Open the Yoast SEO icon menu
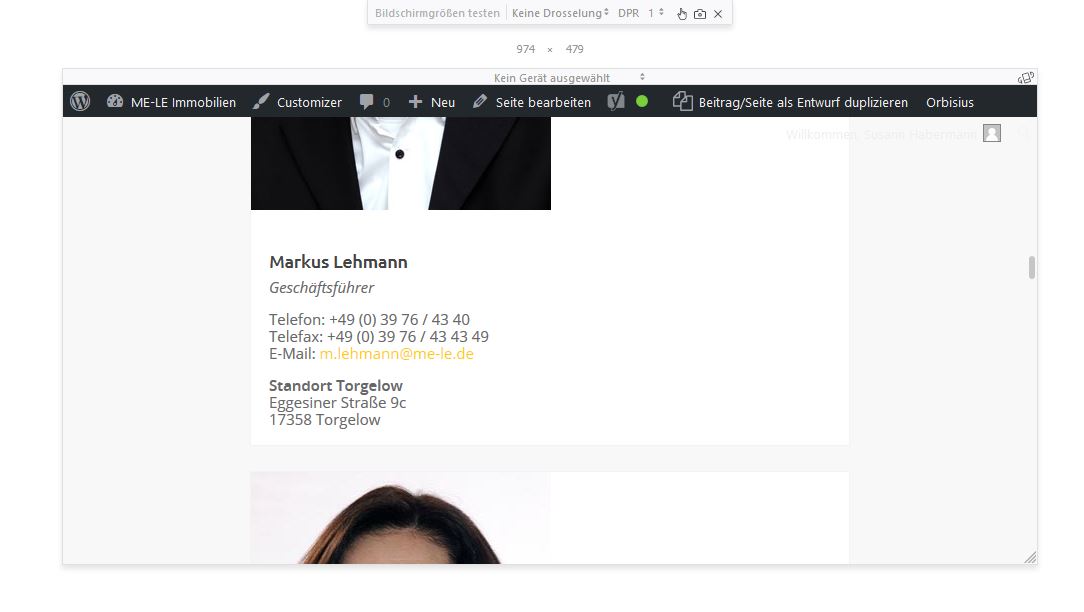The image size is (1084, 612). 616,102
